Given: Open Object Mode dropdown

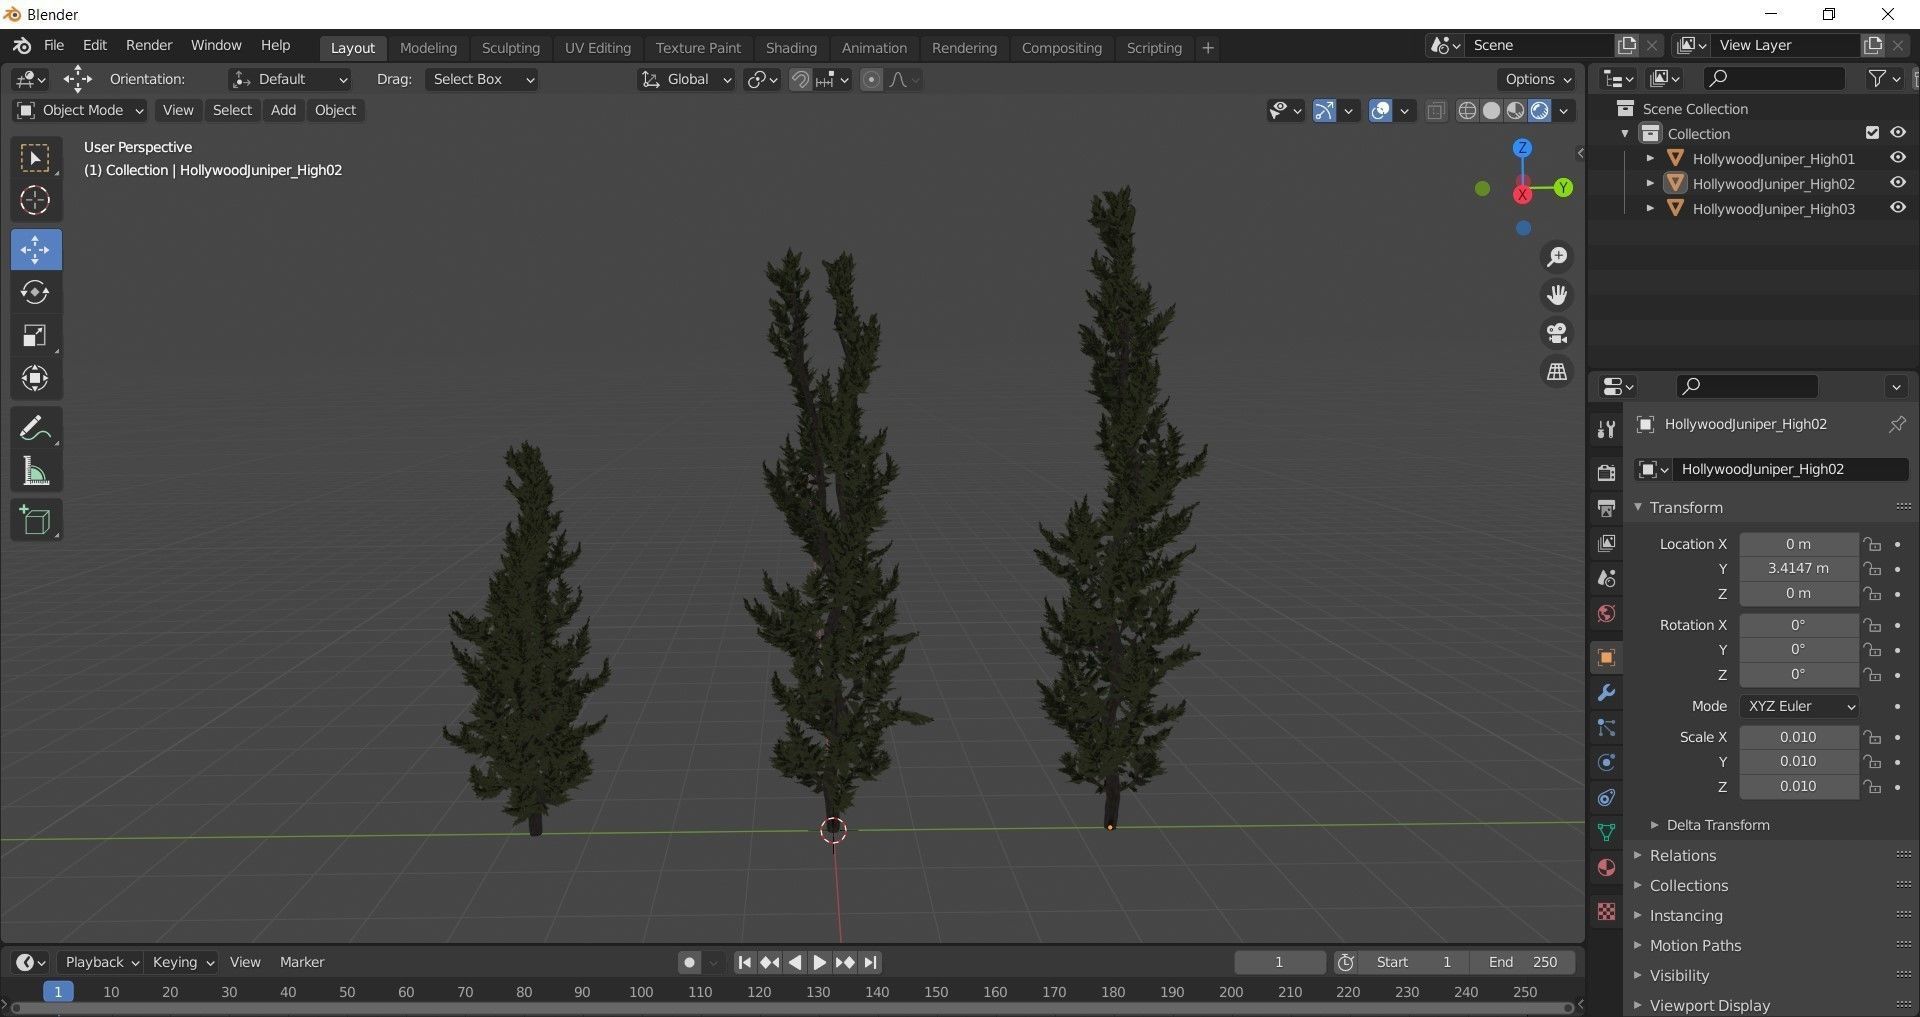Looking at the screenshot, I should coord(80,110).
